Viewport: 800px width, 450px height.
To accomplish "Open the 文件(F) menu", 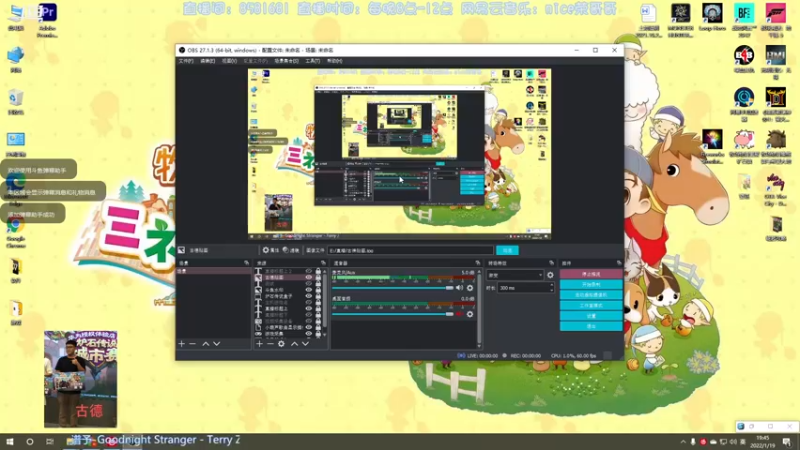I will point(186,61).
